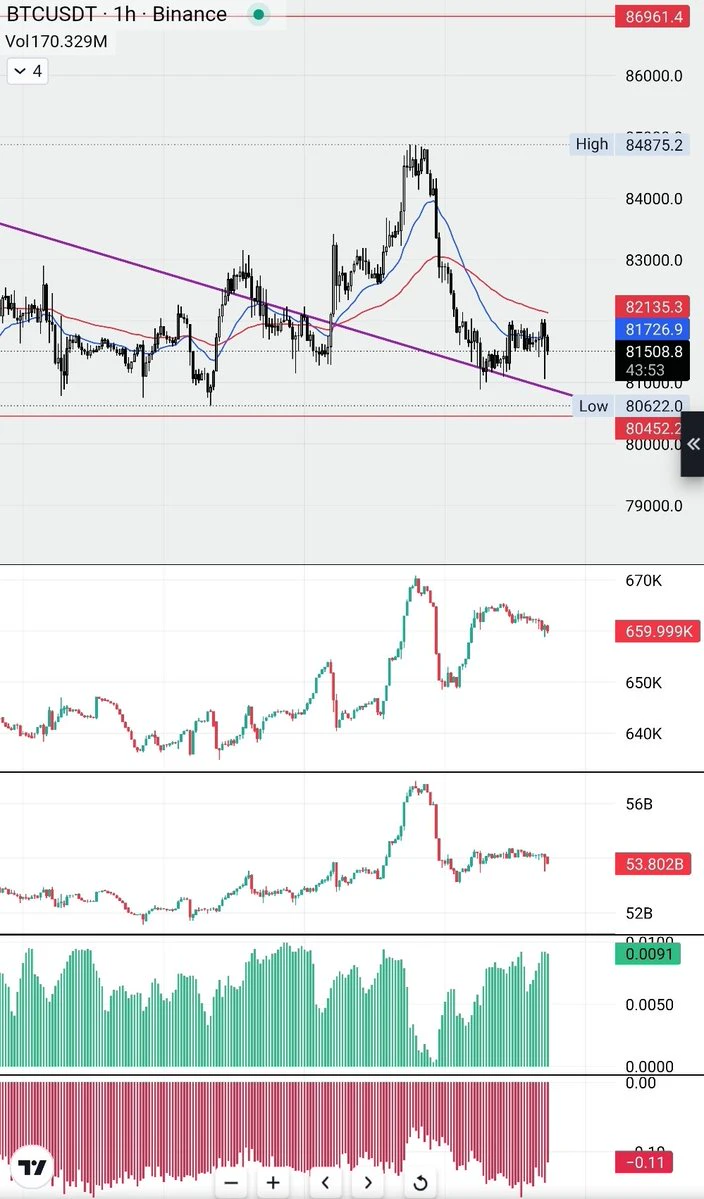Click the Low 80622.0 price label
Viewport: 704px width, 1199px height.
tap(654, 406)
